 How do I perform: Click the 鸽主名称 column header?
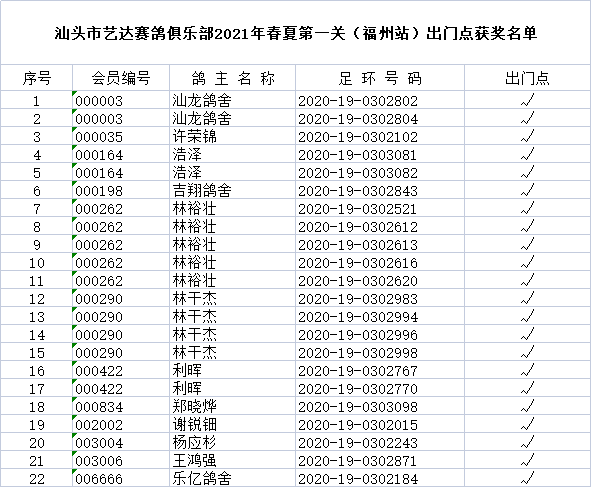pos(233,78)
